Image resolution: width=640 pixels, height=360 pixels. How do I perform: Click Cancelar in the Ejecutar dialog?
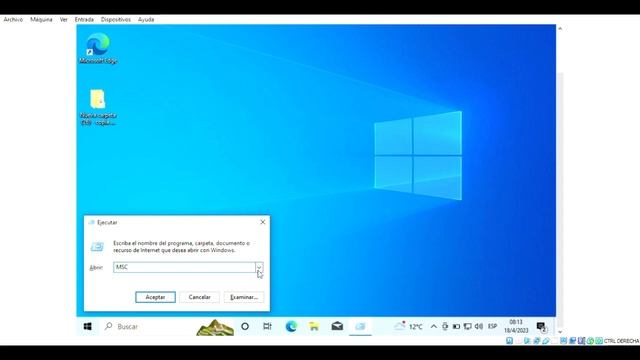(199, 297)
